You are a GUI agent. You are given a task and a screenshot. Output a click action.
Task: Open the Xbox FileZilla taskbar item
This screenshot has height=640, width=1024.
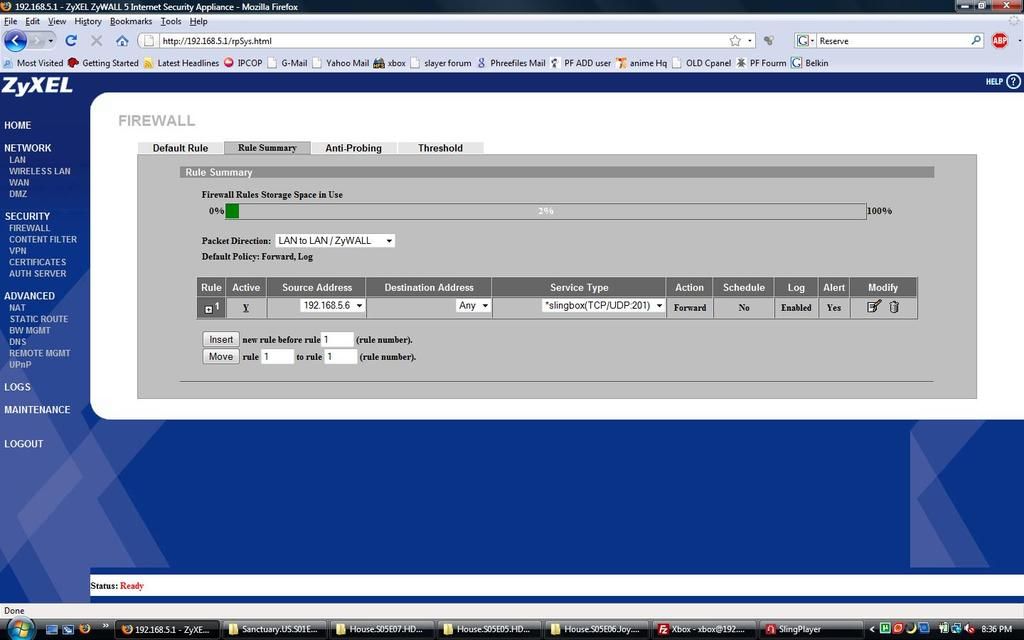[x=703, y=630]
